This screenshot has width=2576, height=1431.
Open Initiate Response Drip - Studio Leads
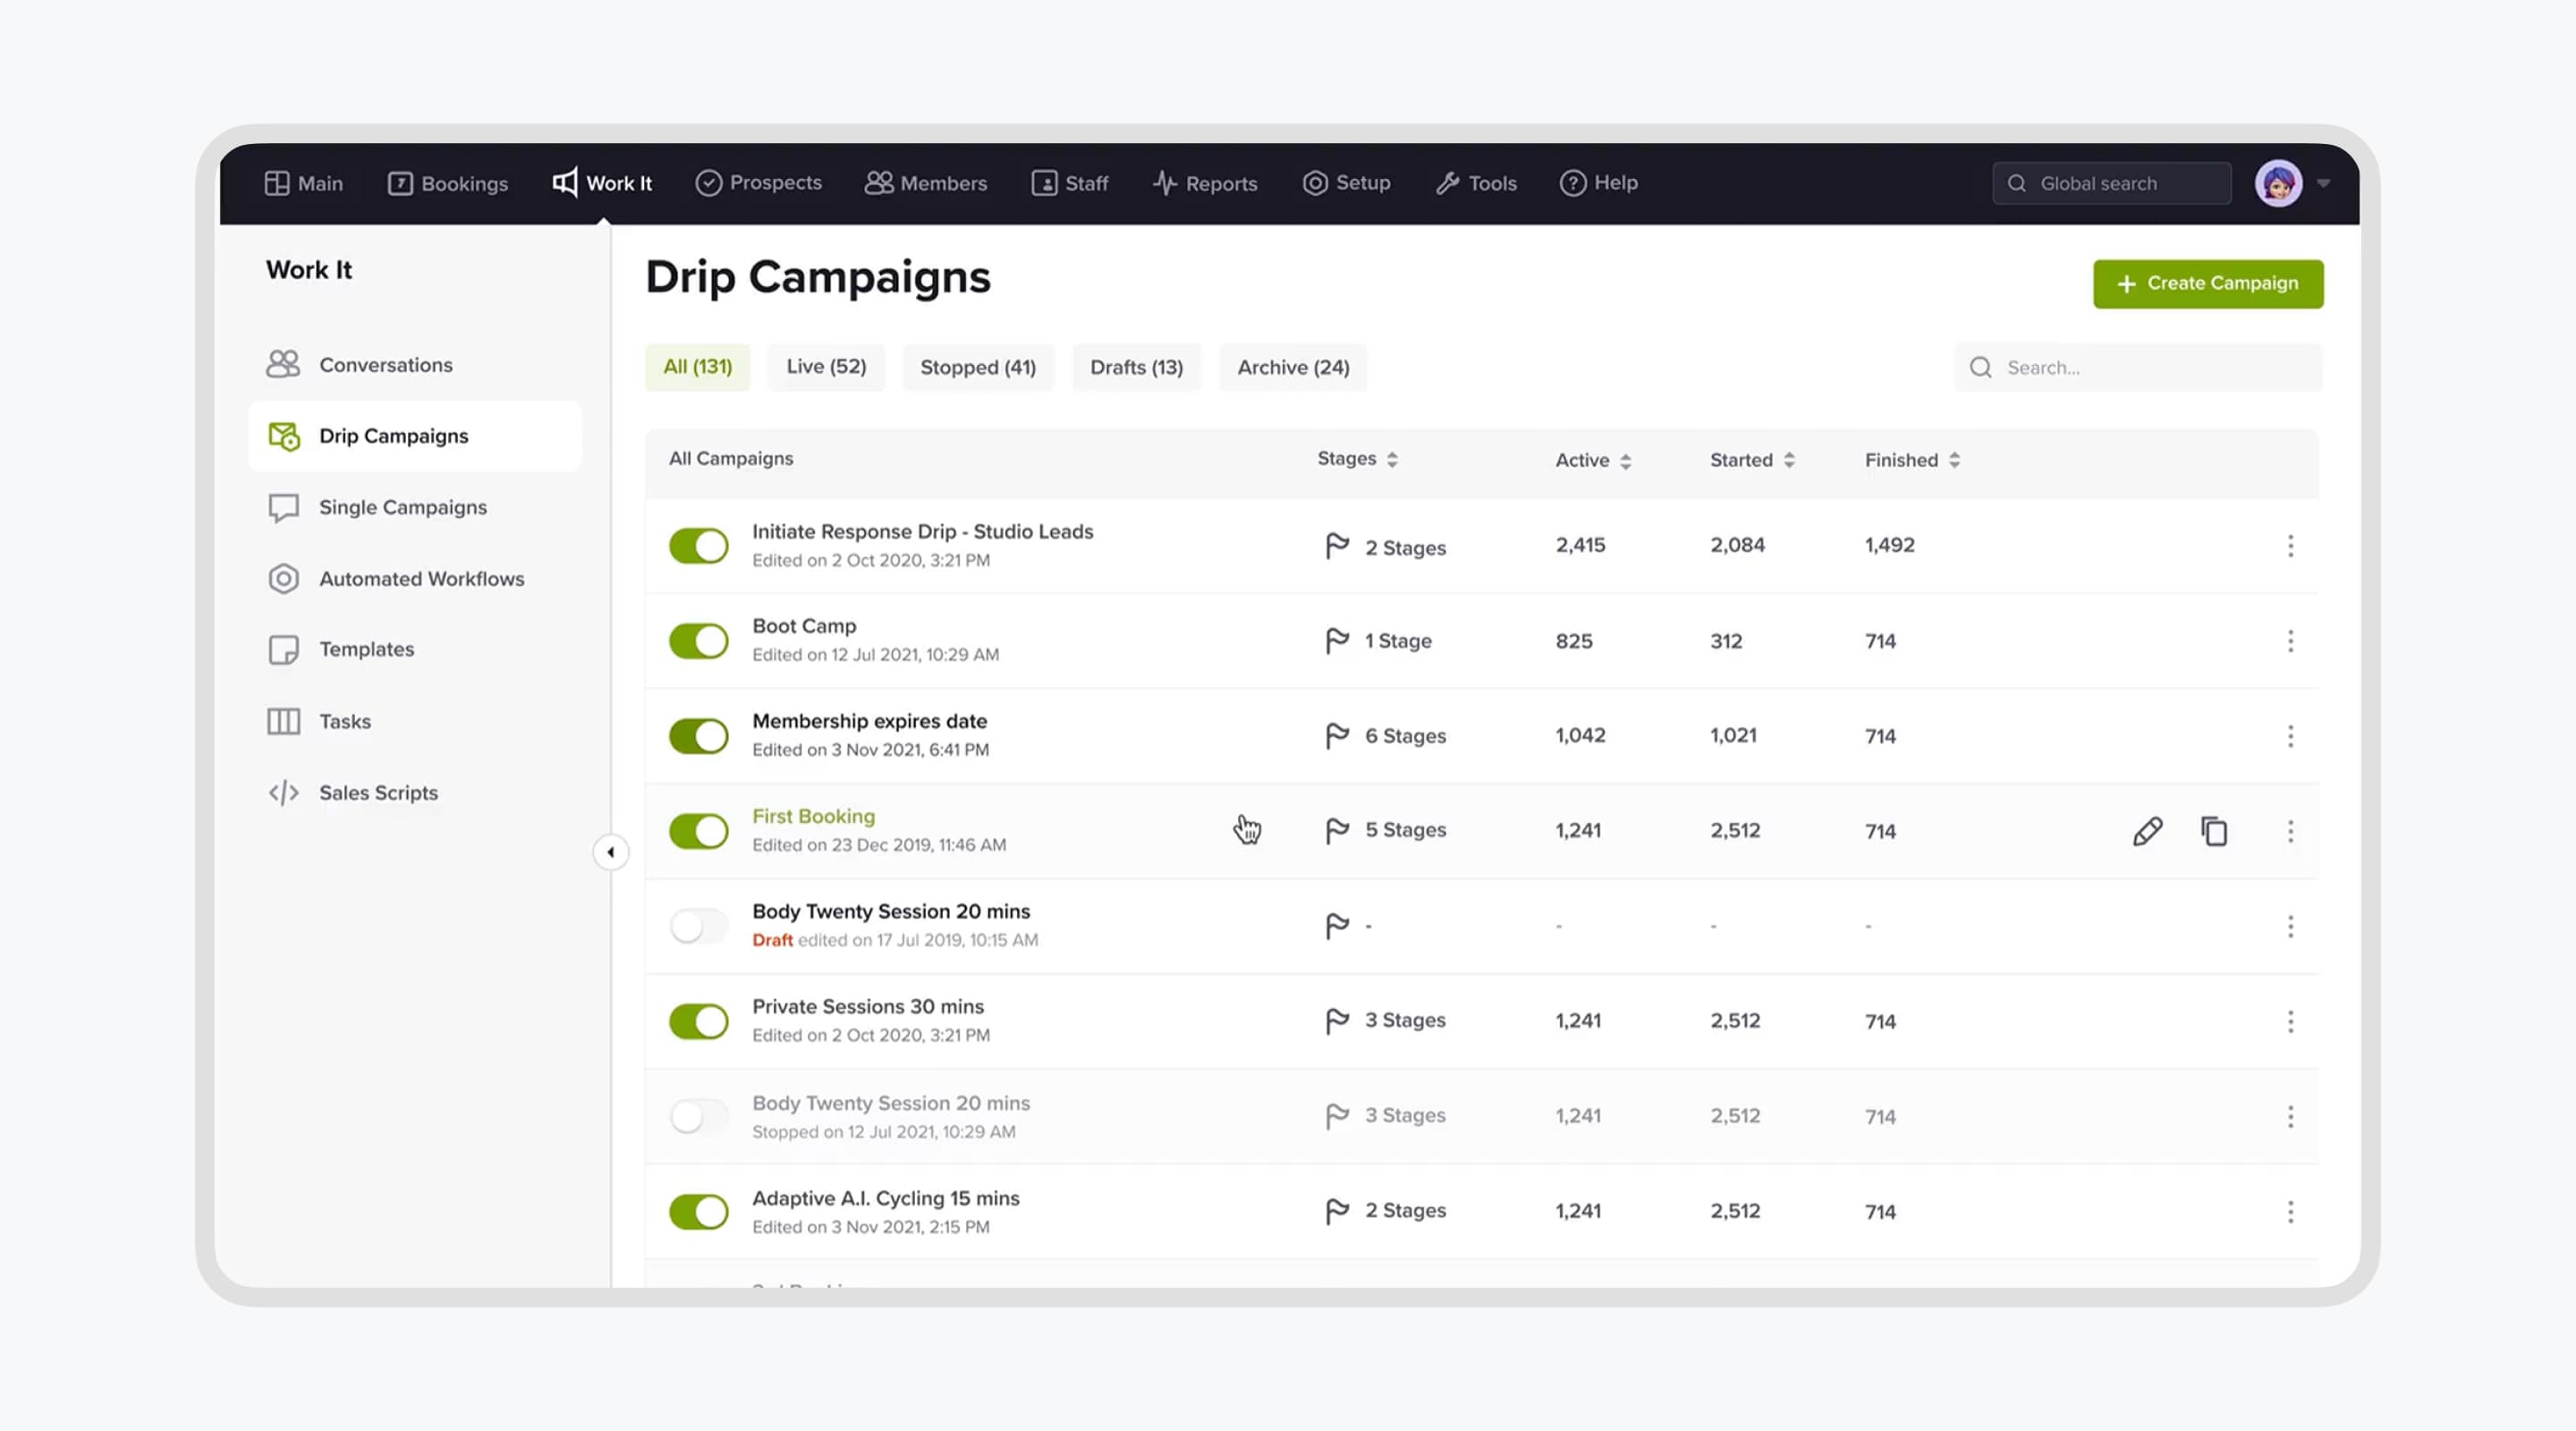point(922,531)
